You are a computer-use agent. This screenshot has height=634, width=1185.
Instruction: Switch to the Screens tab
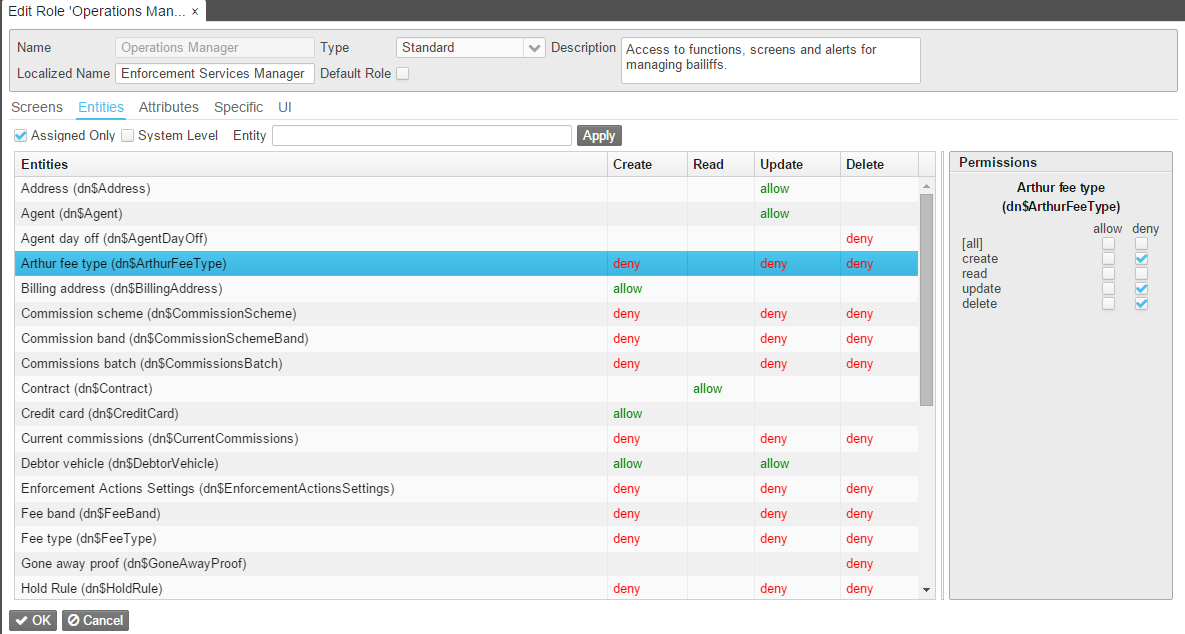37,107
